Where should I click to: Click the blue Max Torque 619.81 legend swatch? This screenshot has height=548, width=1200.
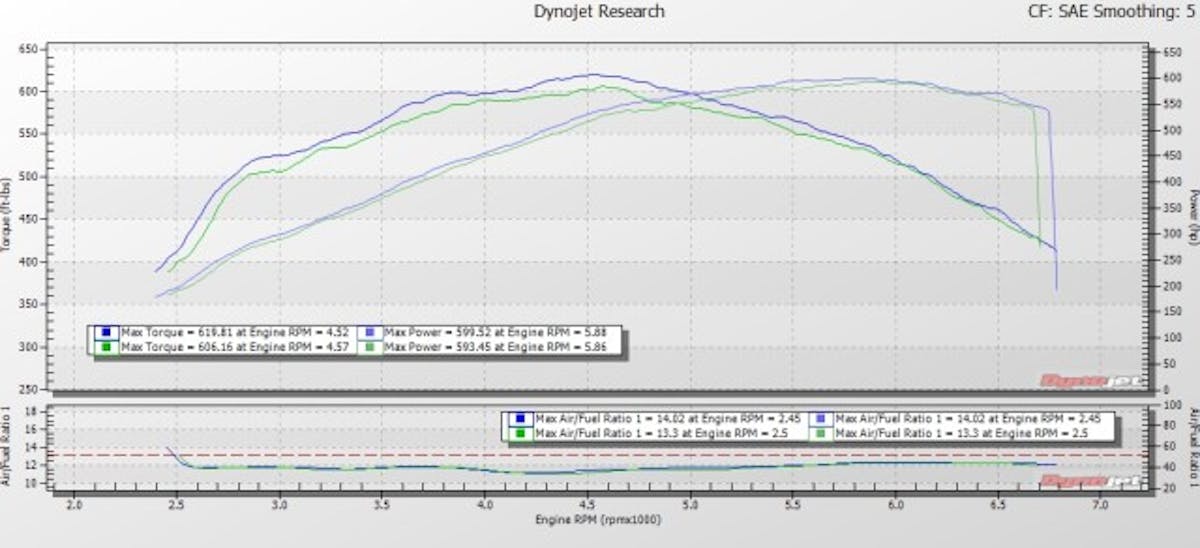pyautogui.click(x=105, y=331)
